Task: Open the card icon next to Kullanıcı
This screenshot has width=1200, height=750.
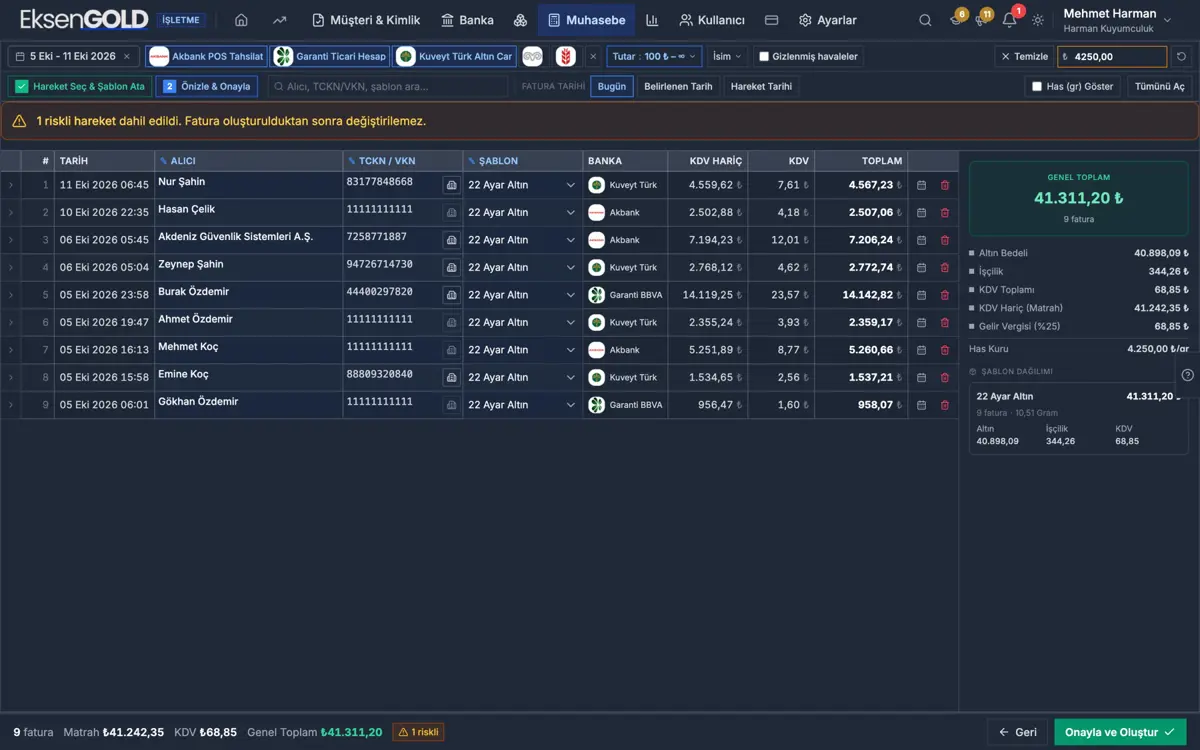Action: pyautogui.click(x=771, y=20)
